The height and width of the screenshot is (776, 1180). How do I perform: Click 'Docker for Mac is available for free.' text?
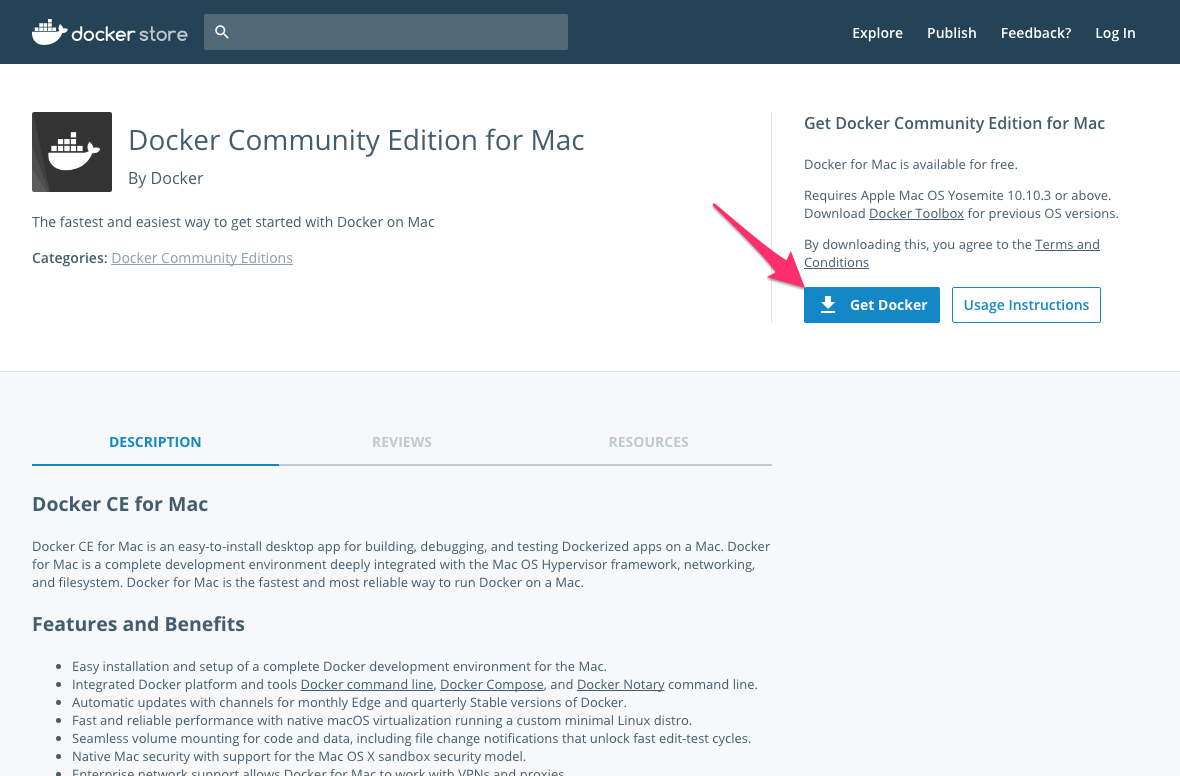[x=911, y=164]
